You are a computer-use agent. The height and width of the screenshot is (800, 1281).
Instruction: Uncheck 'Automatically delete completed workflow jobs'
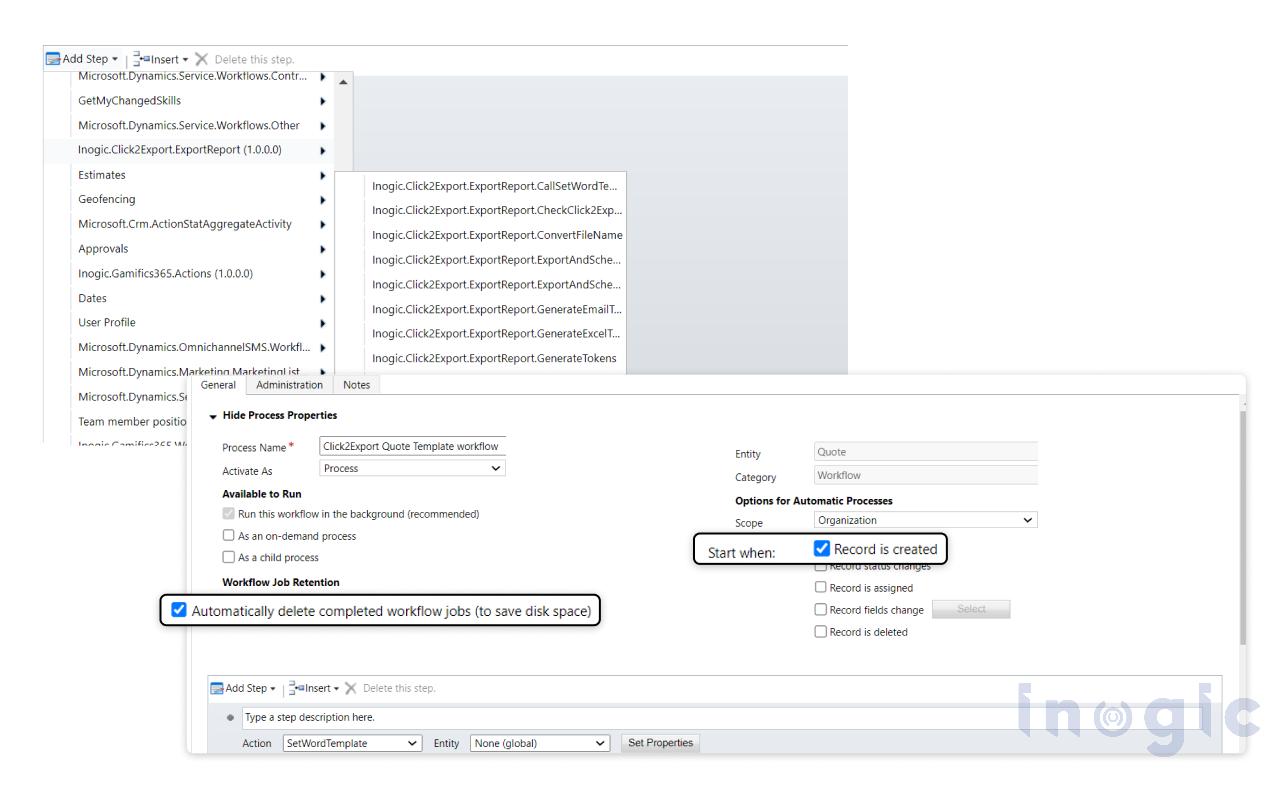179,611
